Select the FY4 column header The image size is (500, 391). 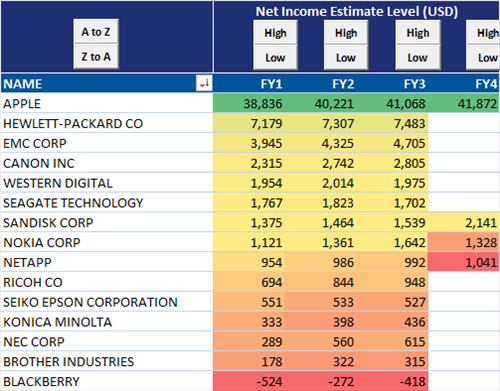click(464, 83)
